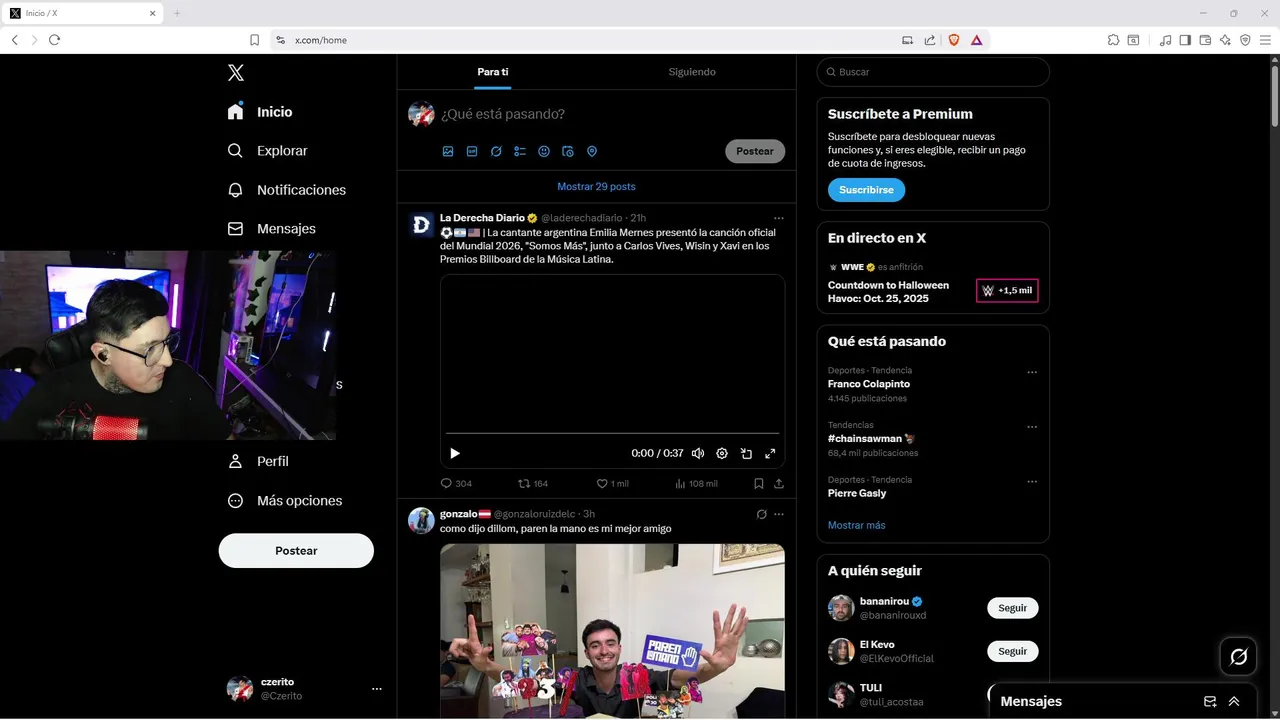Add a poll in composer
Viewport: 1280px width, 720px height.
pos(520,152)
